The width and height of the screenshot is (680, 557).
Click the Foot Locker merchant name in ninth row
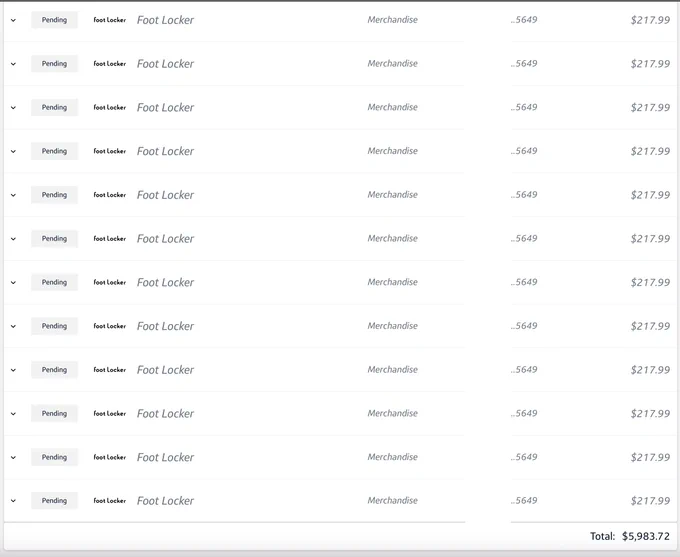tap(165, 370)
